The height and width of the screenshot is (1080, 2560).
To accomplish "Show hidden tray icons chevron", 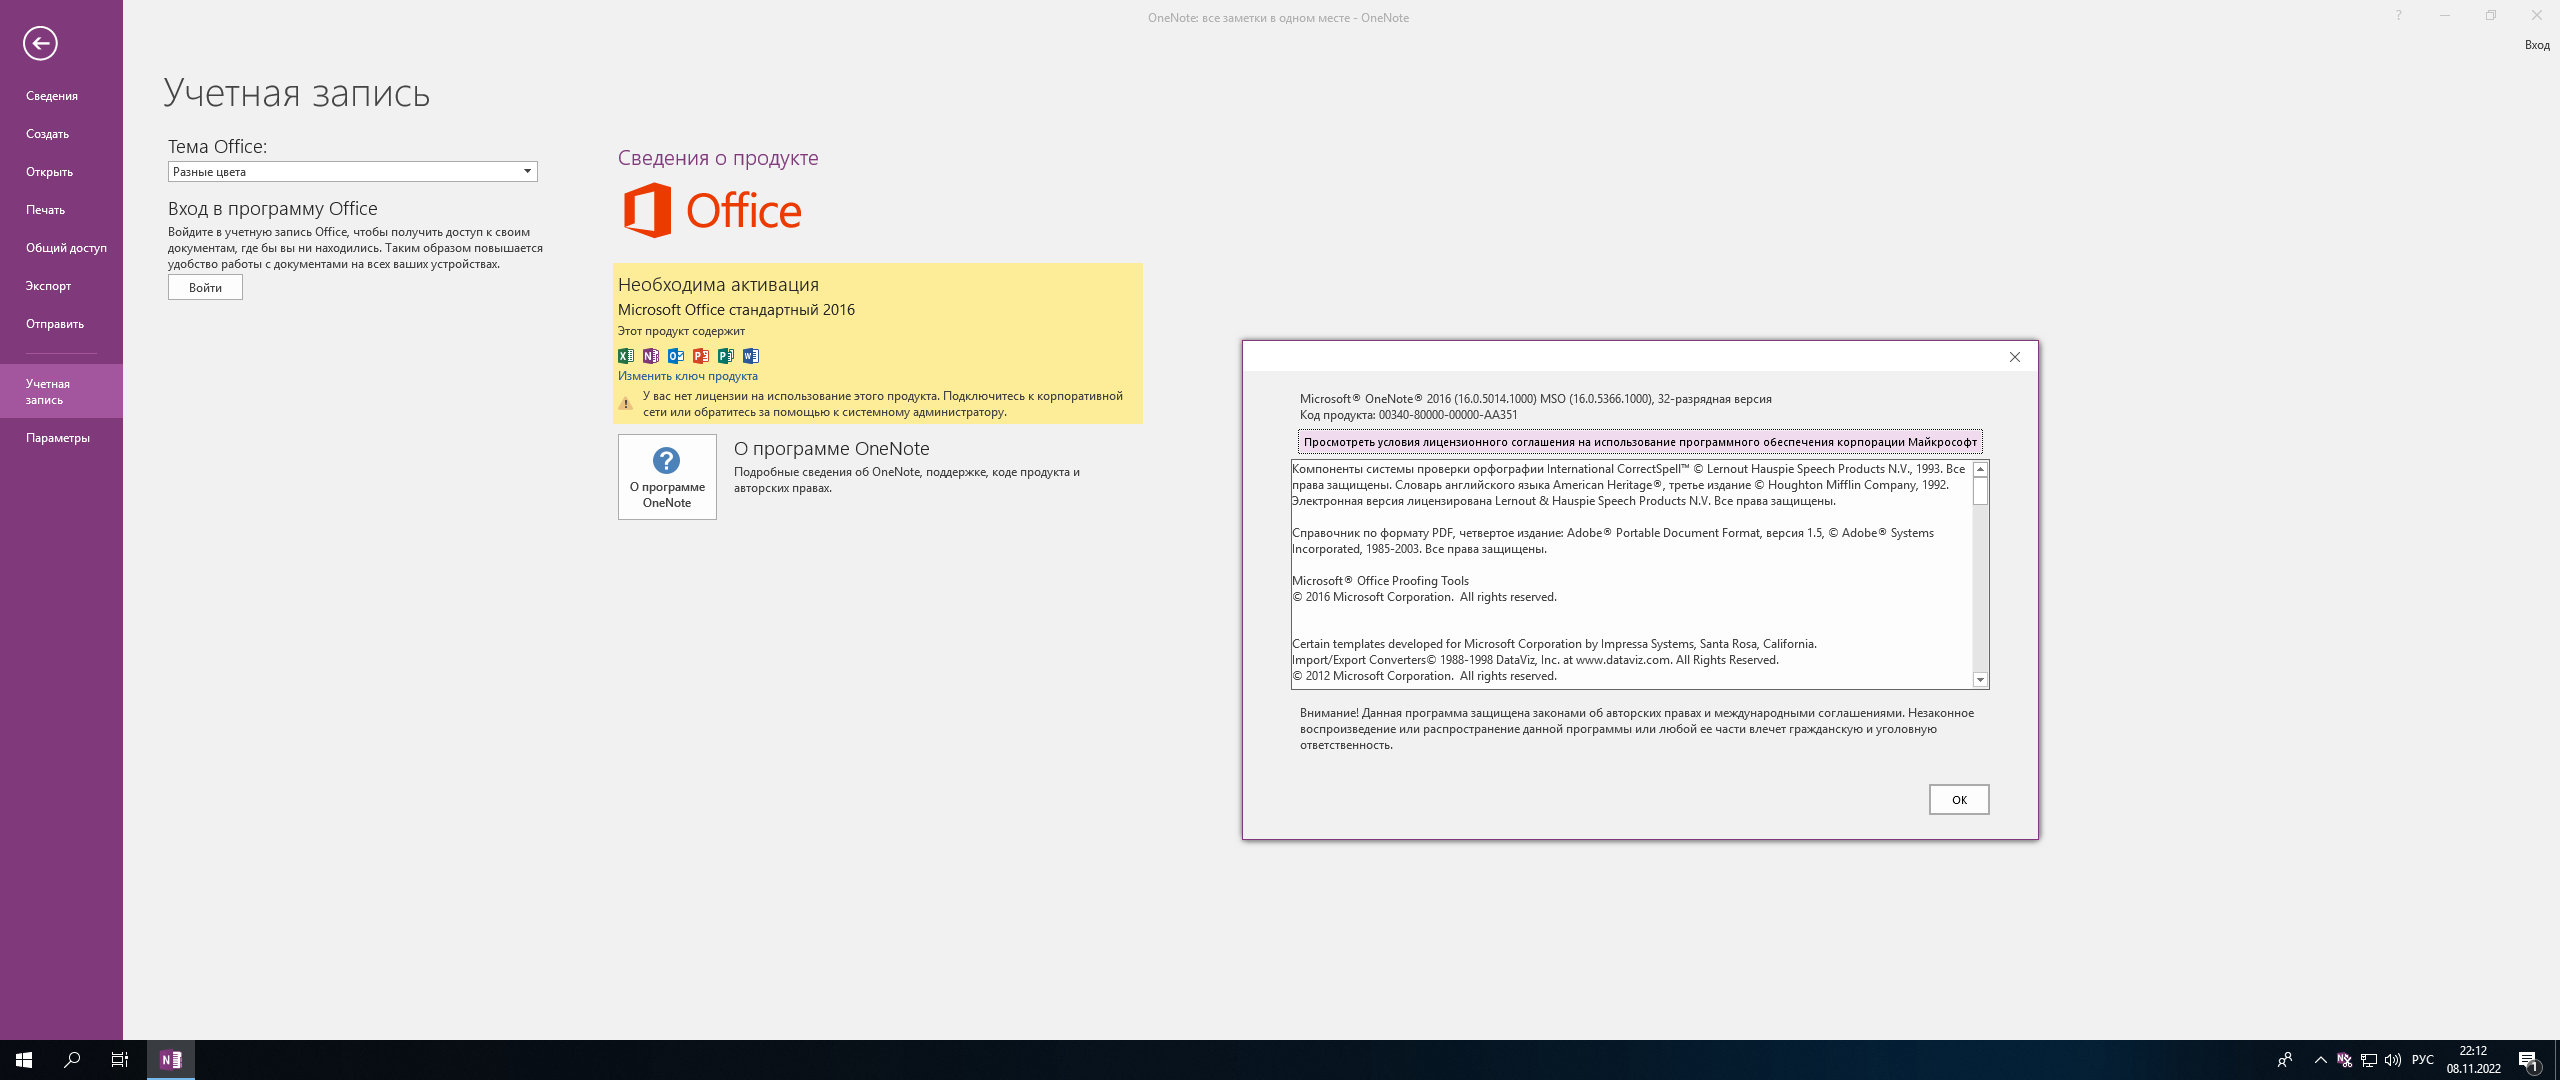I will tap(2320, 1060).
